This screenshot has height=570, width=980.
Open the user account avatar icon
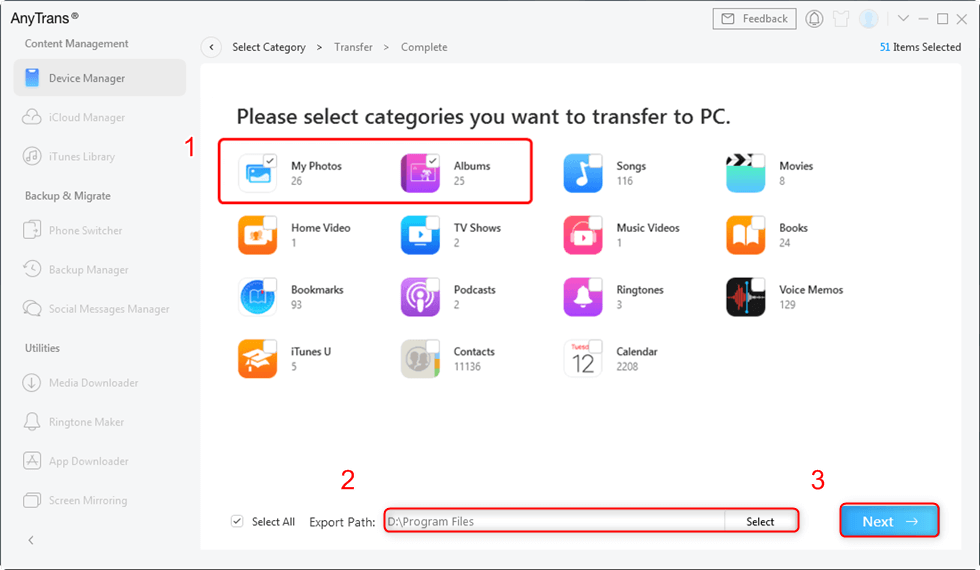869,19
